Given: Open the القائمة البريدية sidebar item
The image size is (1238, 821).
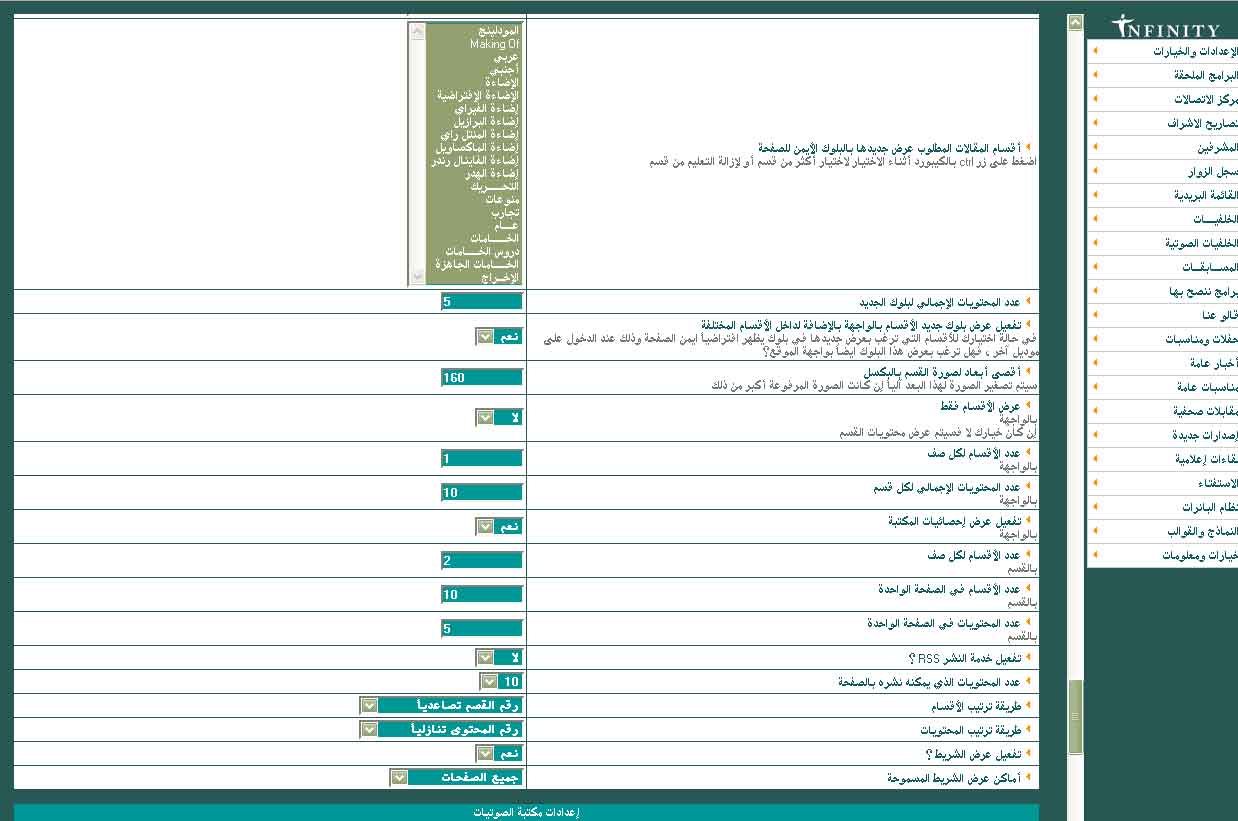Looking at the screenshot, I should pos(1163,196).
